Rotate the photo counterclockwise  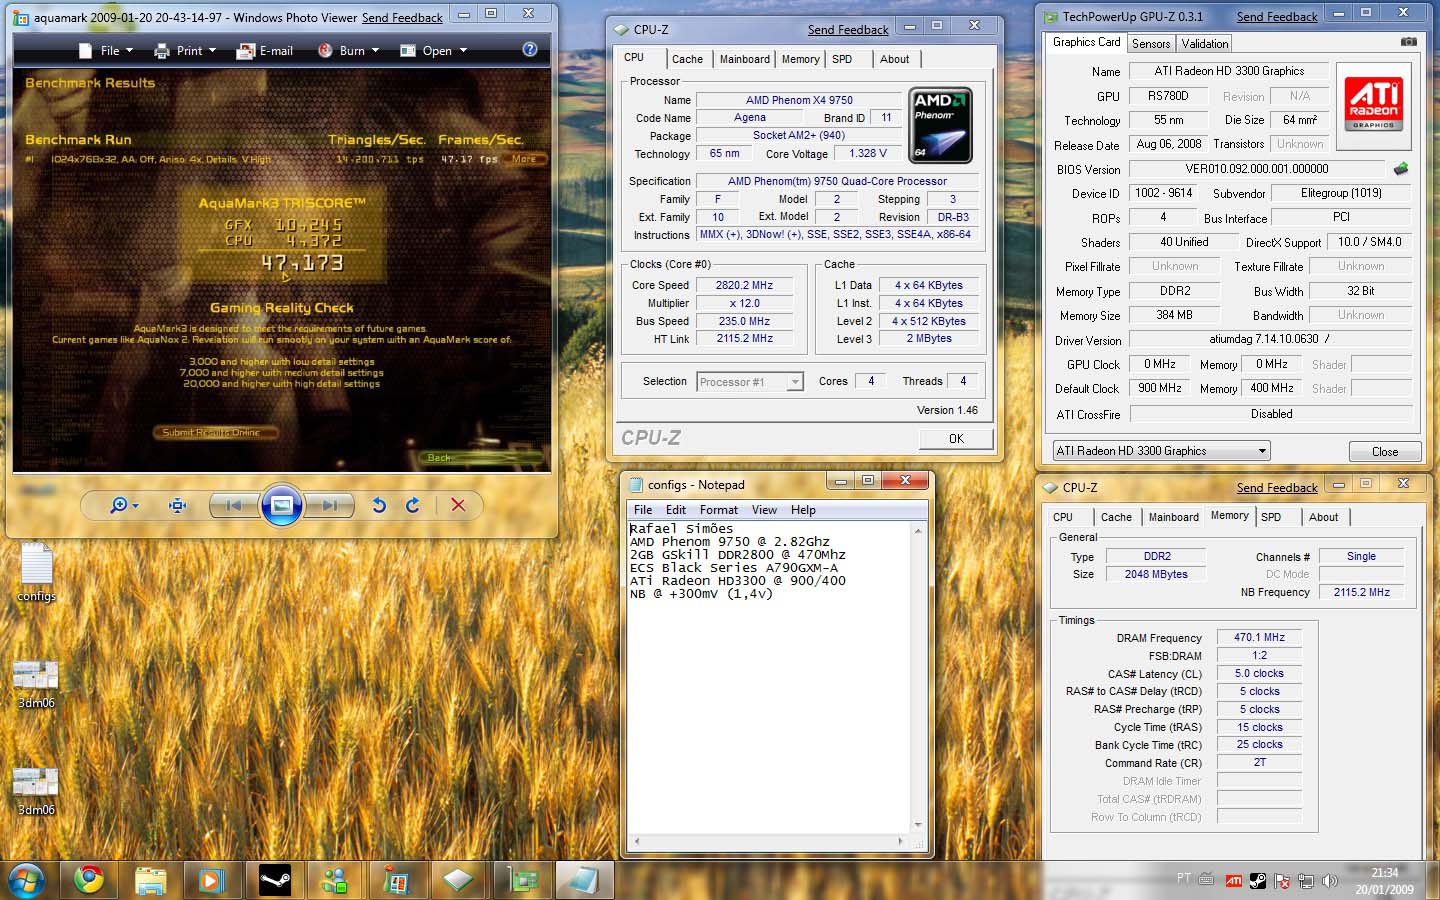379,506
